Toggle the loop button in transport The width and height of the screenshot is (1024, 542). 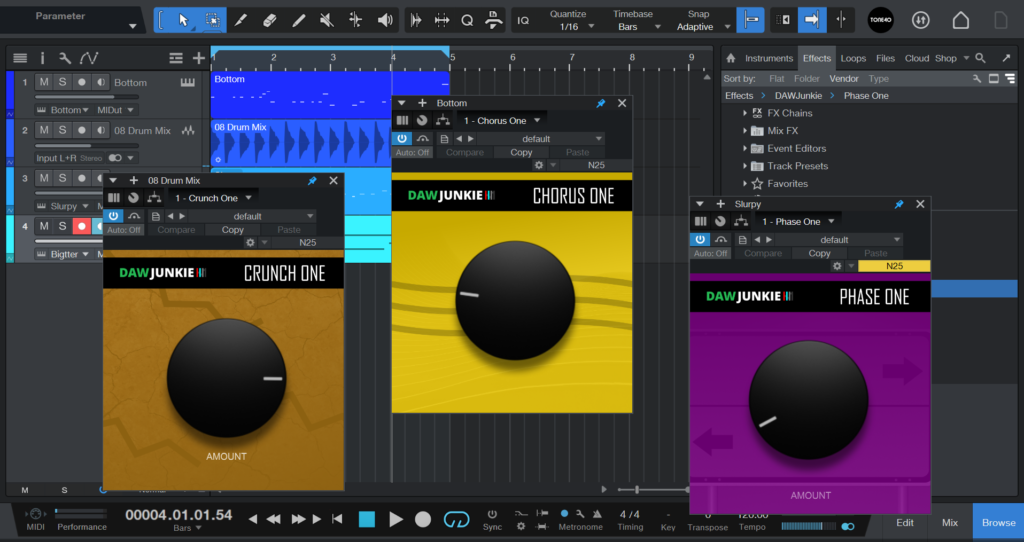[x=456, y=519]
